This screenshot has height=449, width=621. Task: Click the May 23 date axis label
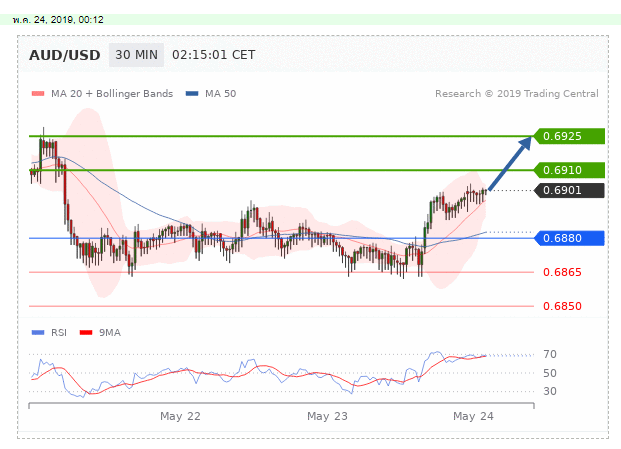point(327,417)
